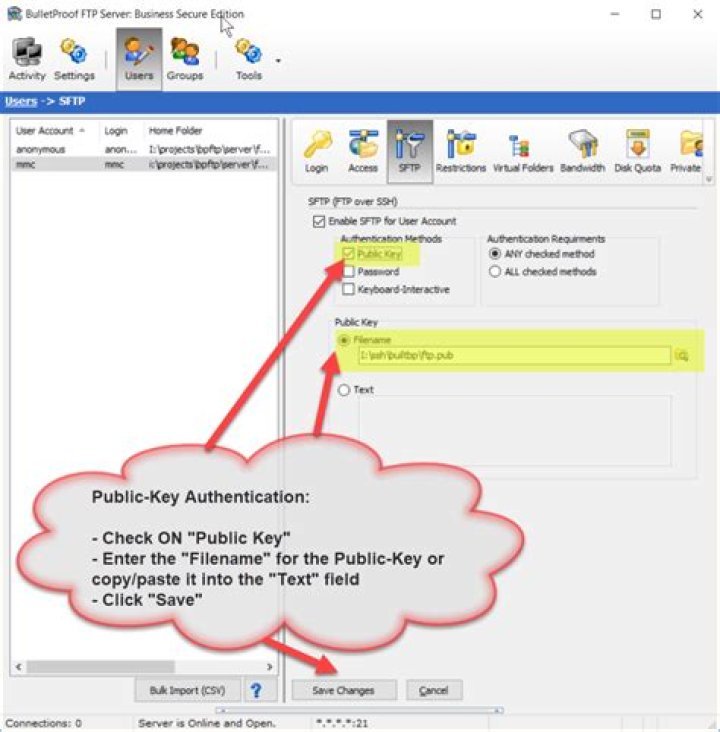
Task: Select the Users toolbar button
Action: point(139,59)
